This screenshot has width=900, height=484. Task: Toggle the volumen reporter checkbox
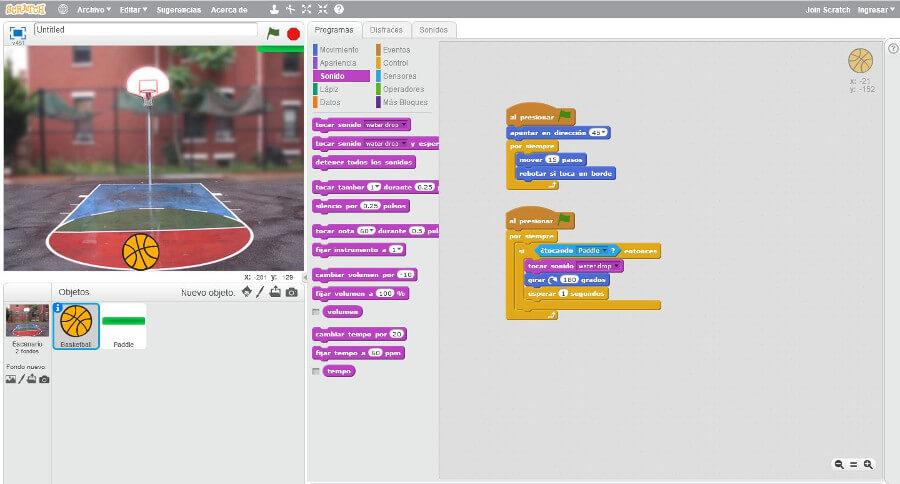click(x=316, y=312)
